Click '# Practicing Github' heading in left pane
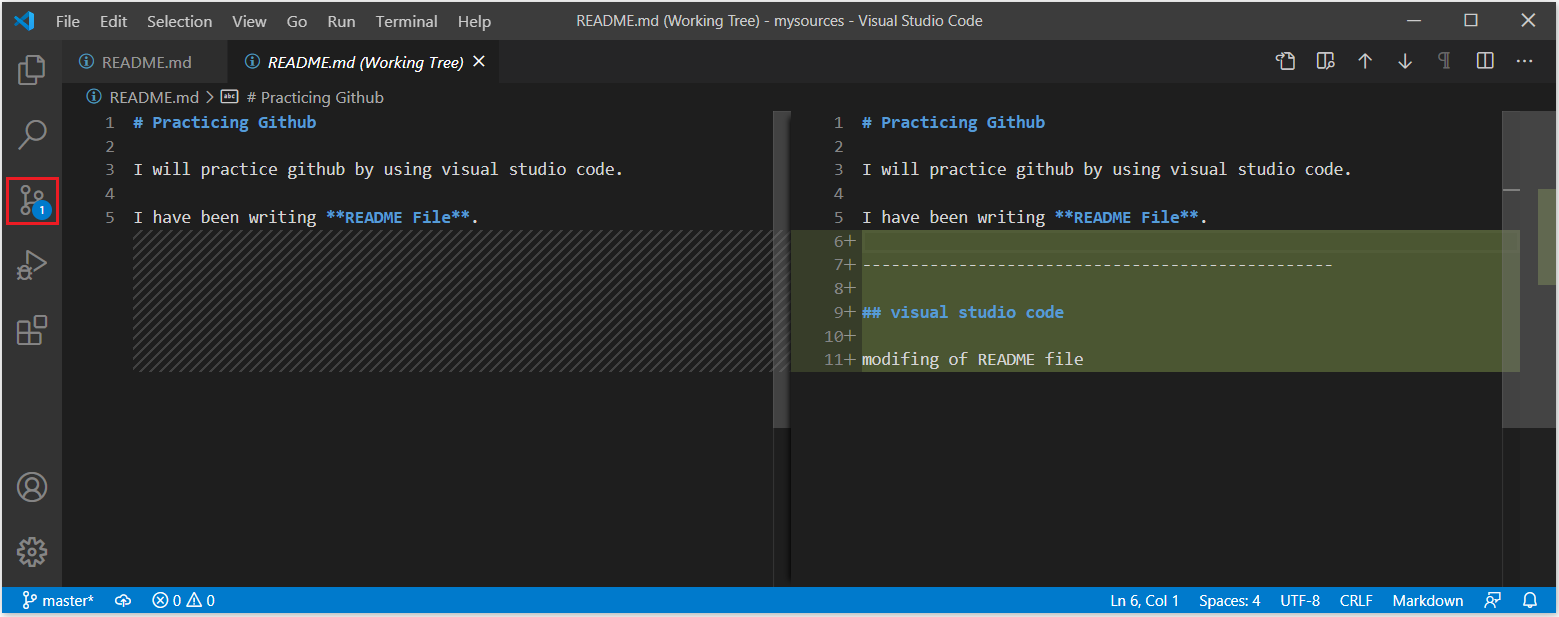 [224, 122]
